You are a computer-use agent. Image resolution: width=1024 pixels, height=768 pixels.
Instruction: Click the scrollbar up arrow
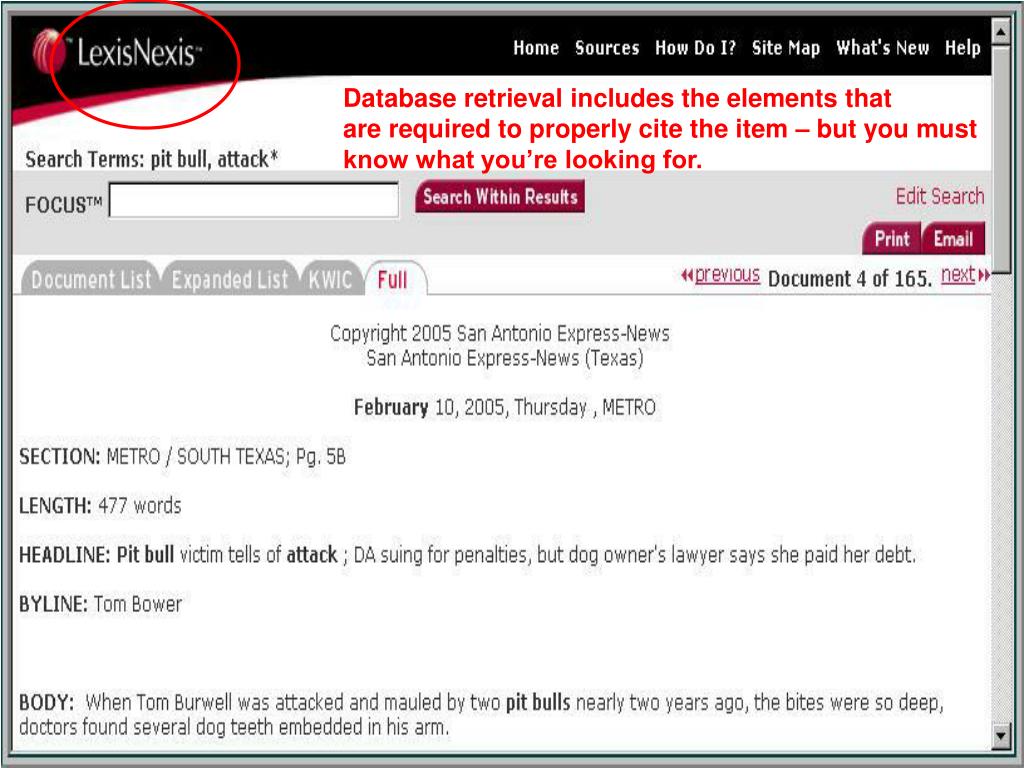[x=1000, y=31]
